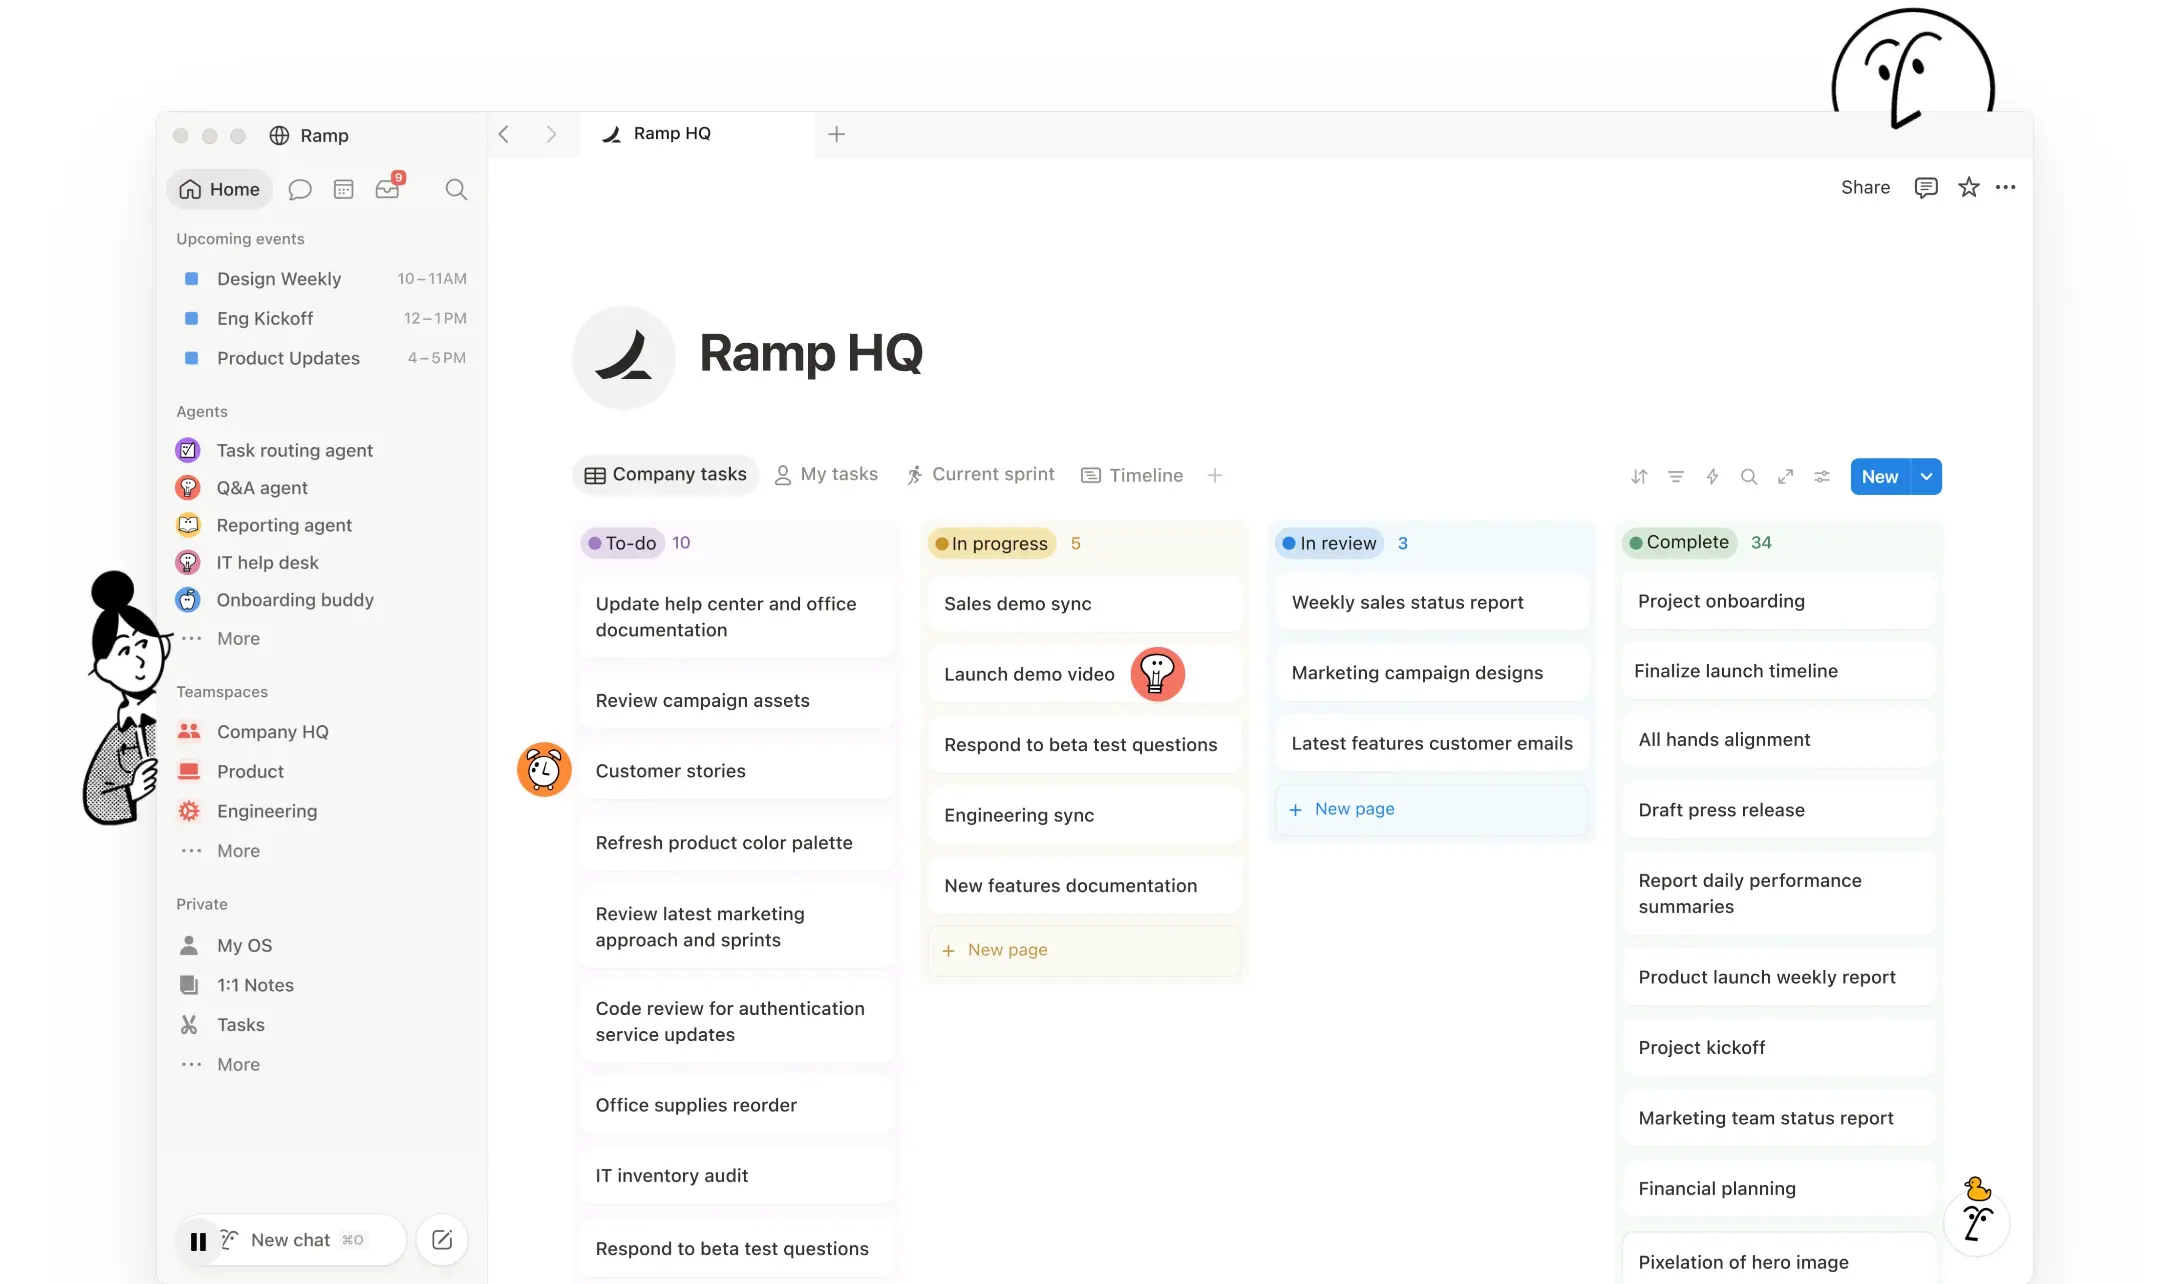Click the Home button in sidebar

(x=220, y=189)
